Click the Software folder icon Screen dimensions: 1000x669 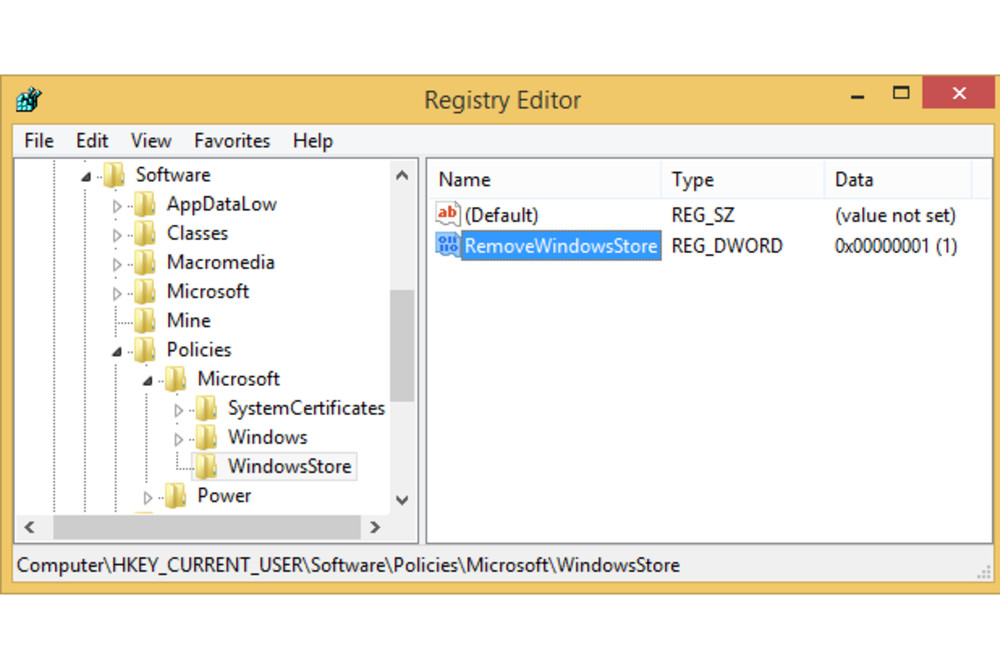coord(115,175)
